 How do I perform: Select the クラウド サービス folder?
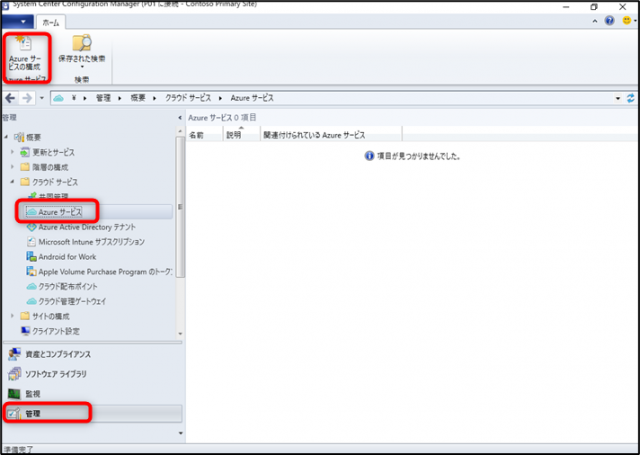click(x=55, y=182)
